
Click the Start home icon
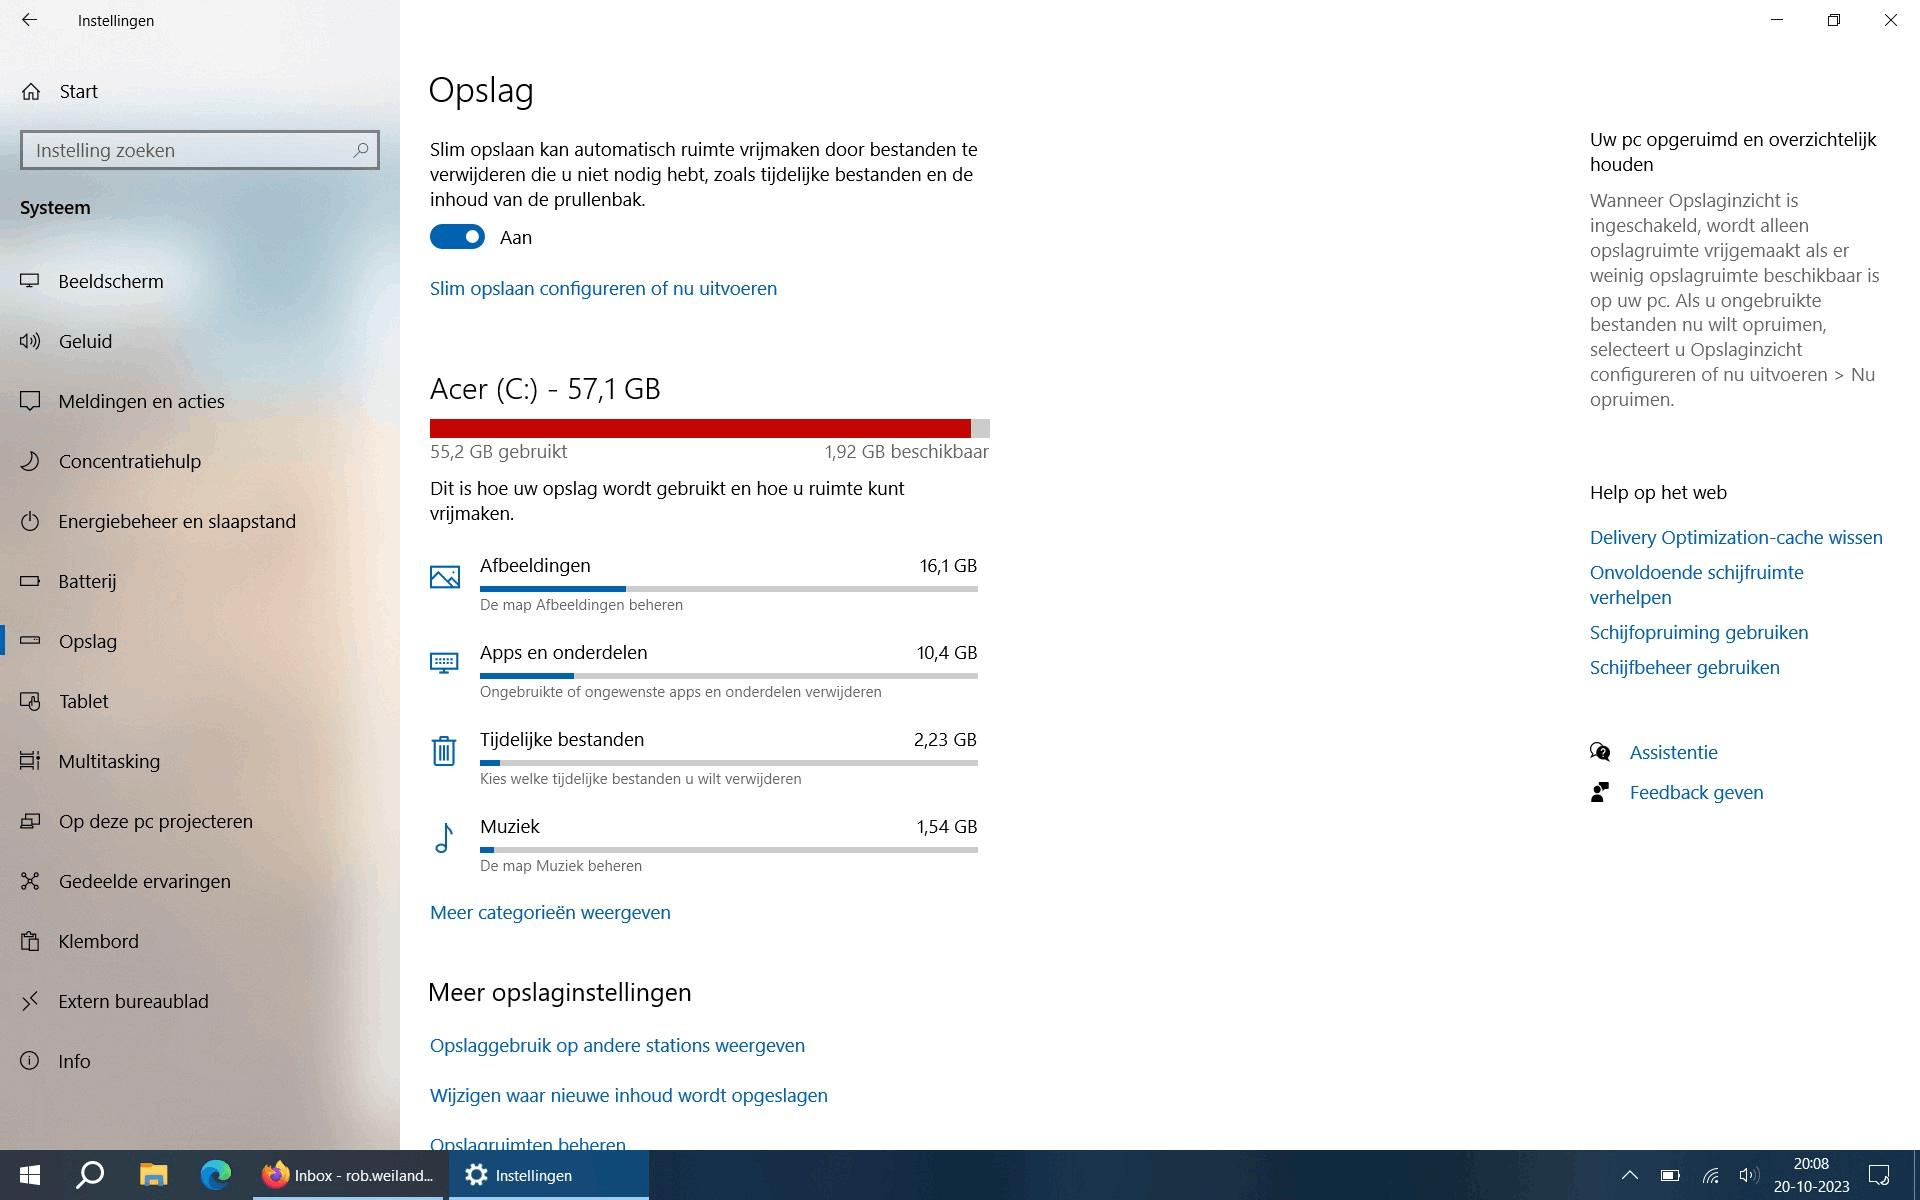coord(31,92)
